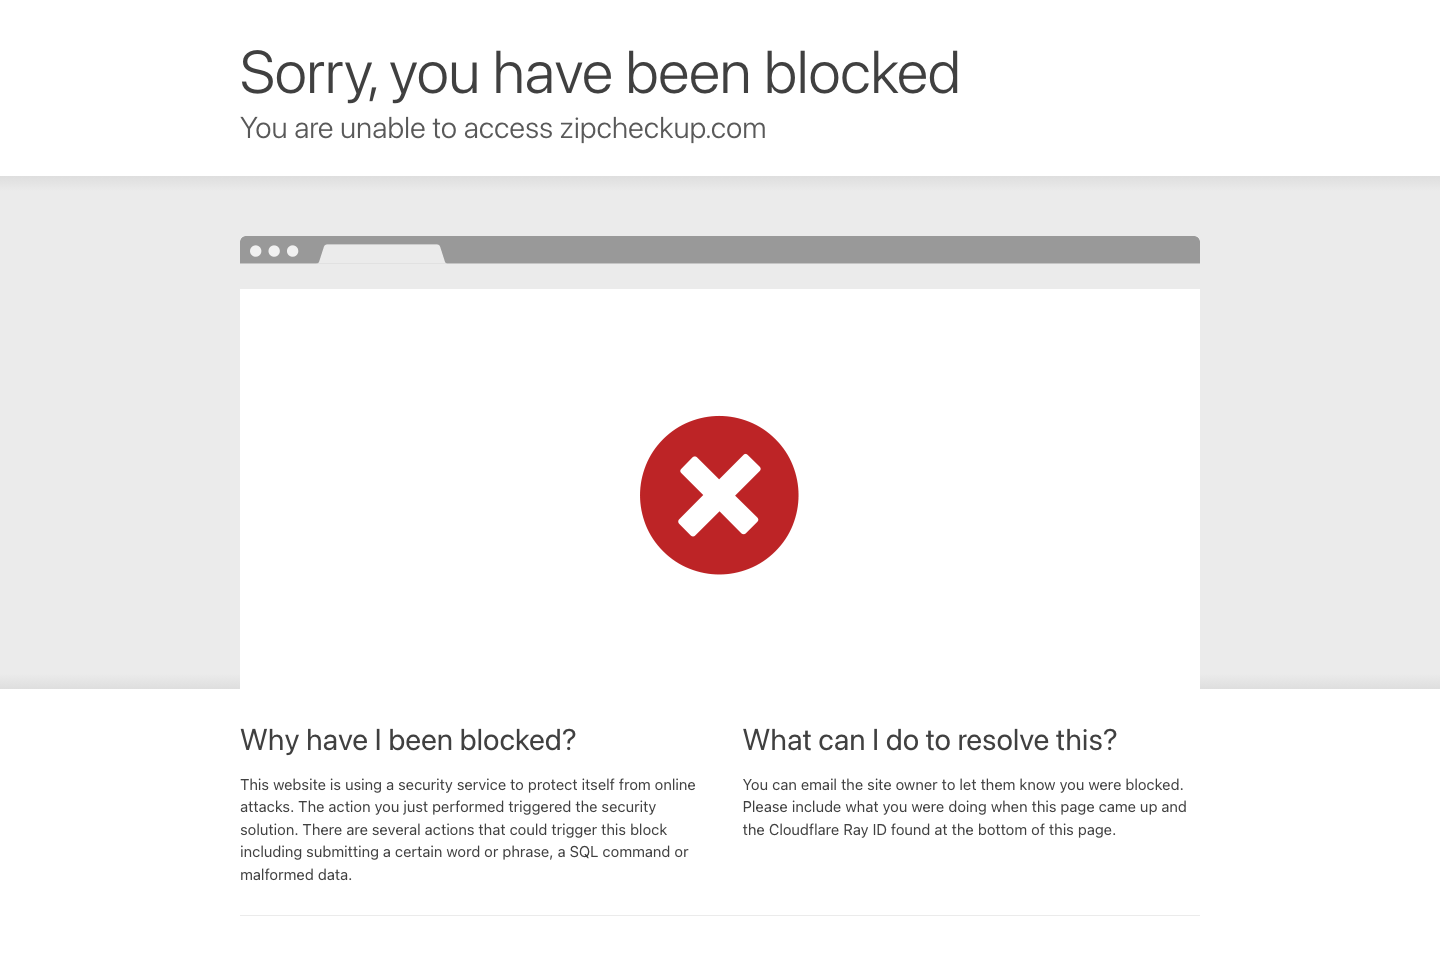The width and height of the screenshot is (1440, 960).
Task: Click the third dot in browser illustration
Action: [x=293, y=251]
